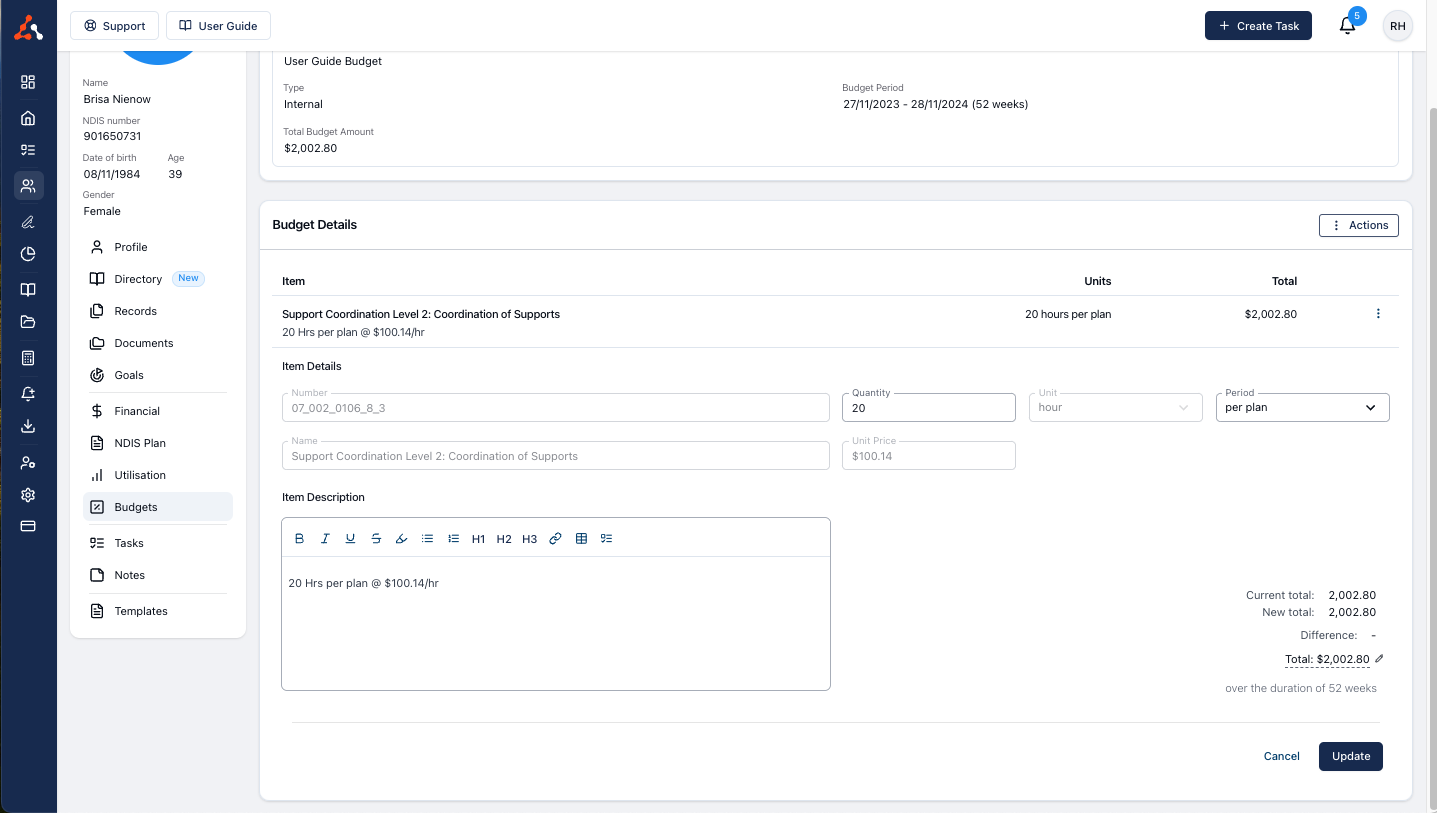1437x813 pixels.
Task: Open the Unit dropdown showing hour
Action: [1115, 407]
